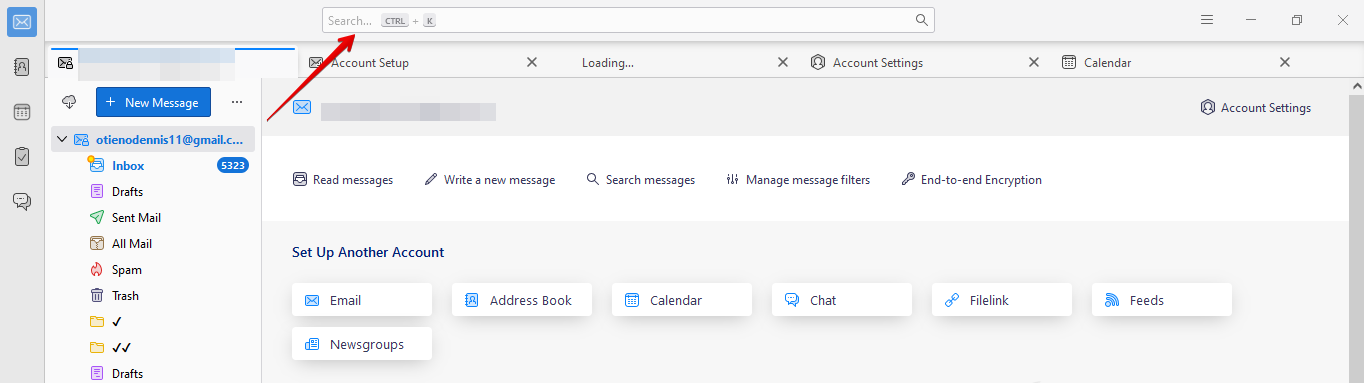This screenshot has height=383, width=1364.
Task: Click the Get Messages cloud icon
Action: (69, 102)
